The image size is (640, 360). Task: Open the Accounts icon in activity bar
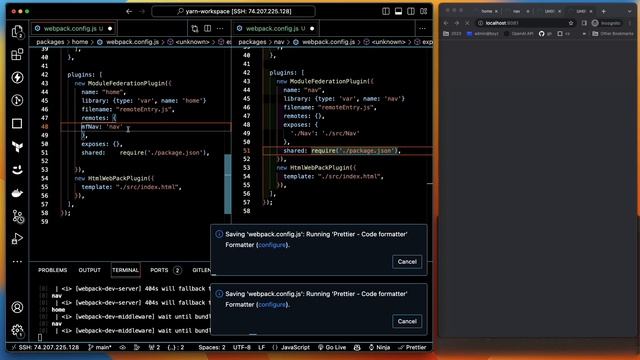(17, 307)
